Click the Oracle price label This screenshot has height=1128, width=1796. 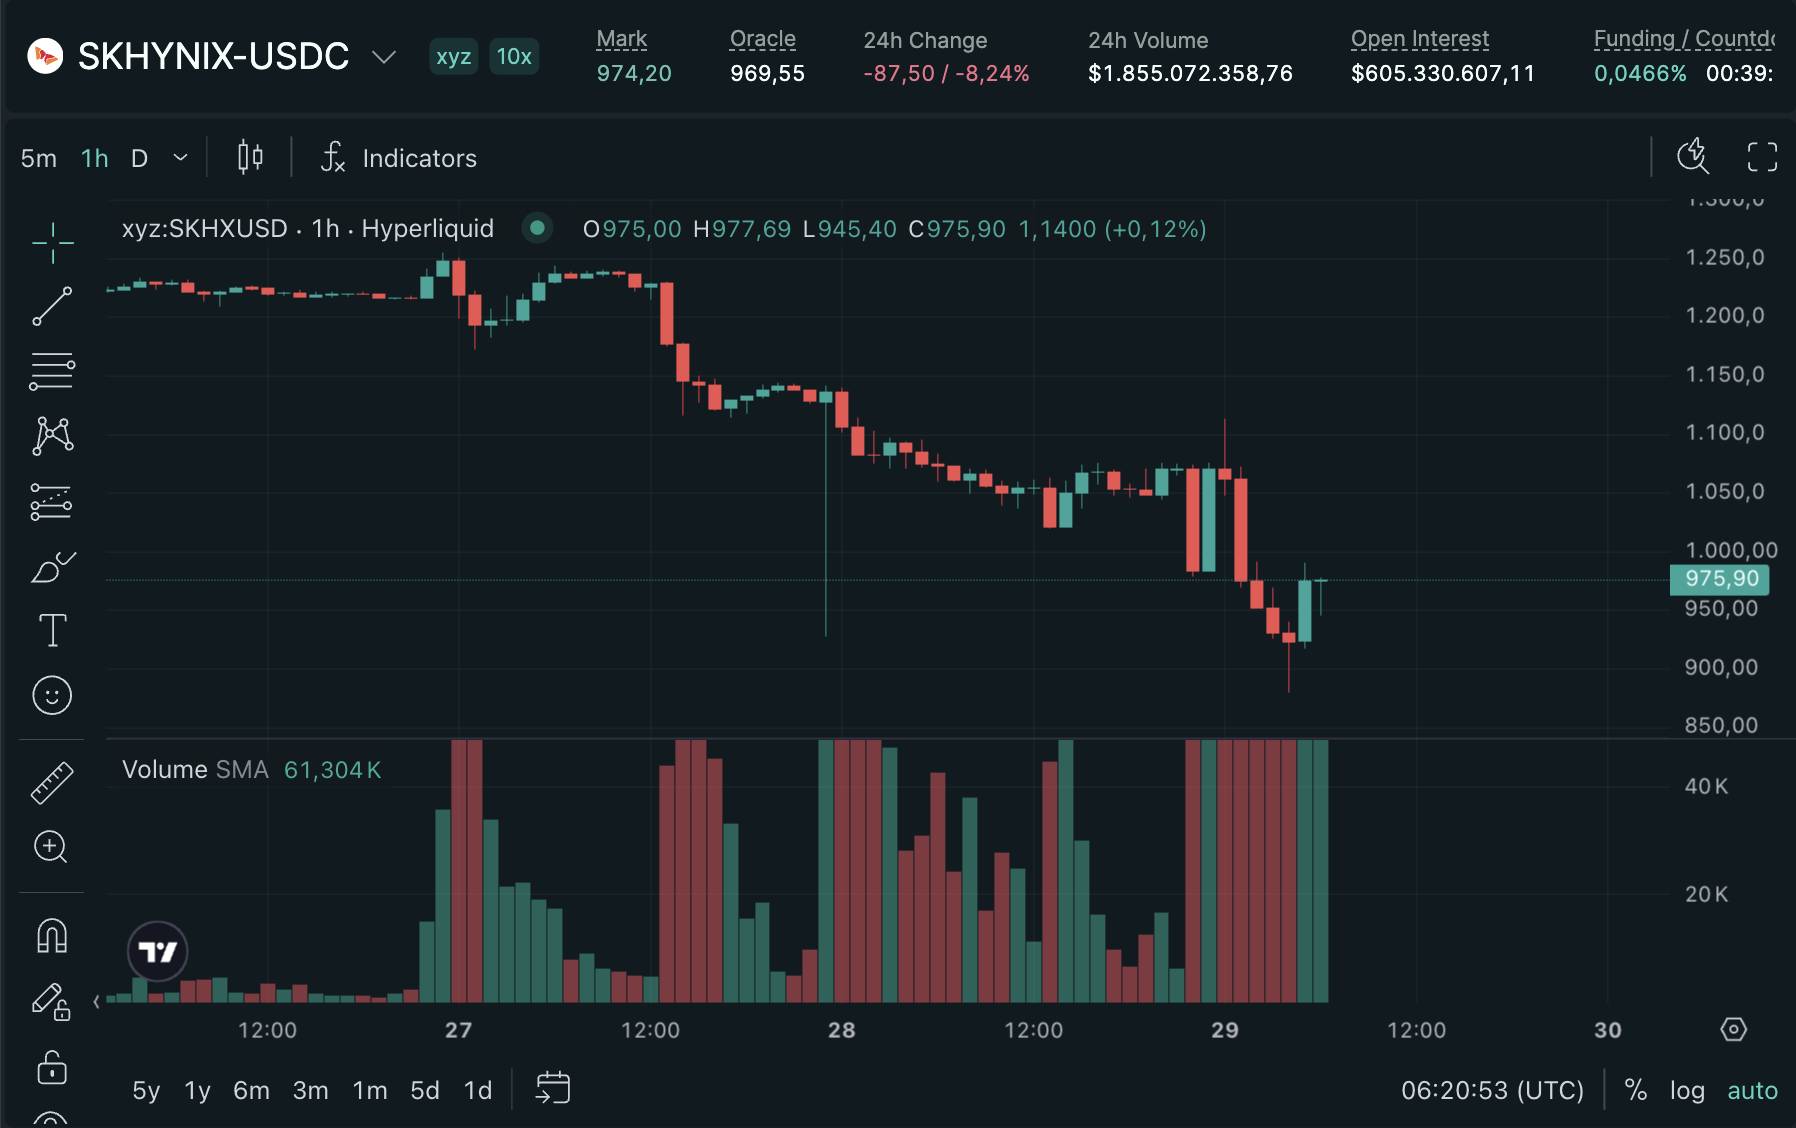762,39
